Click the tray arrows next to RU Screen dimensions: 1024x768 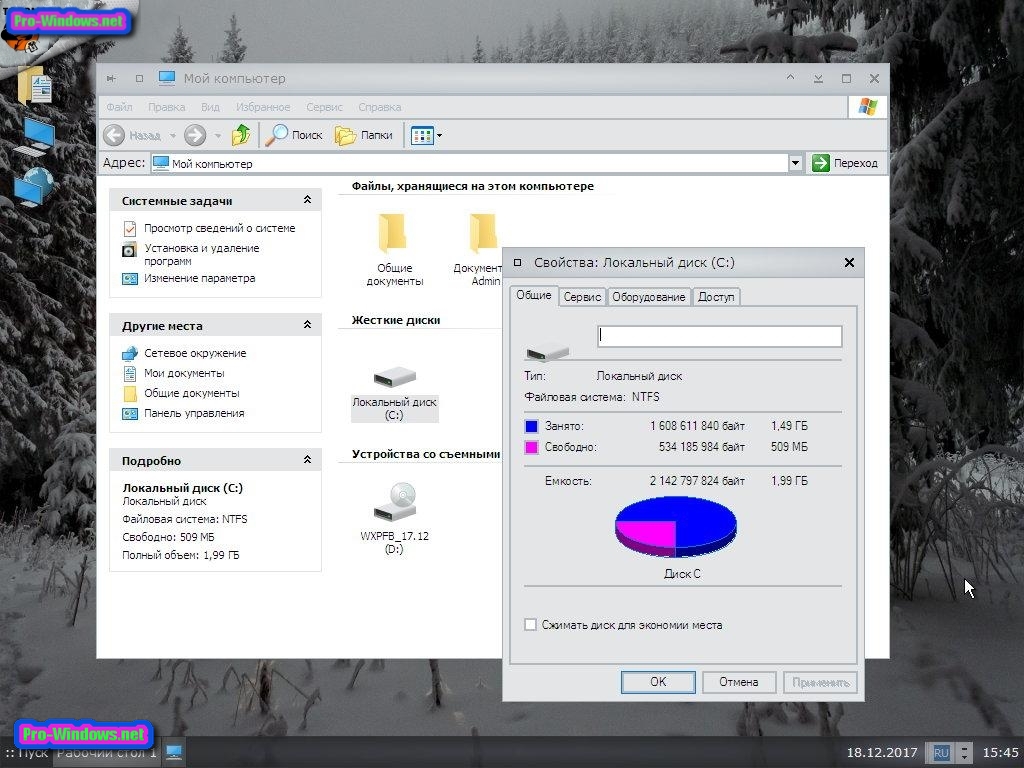(x=964, y=753)
